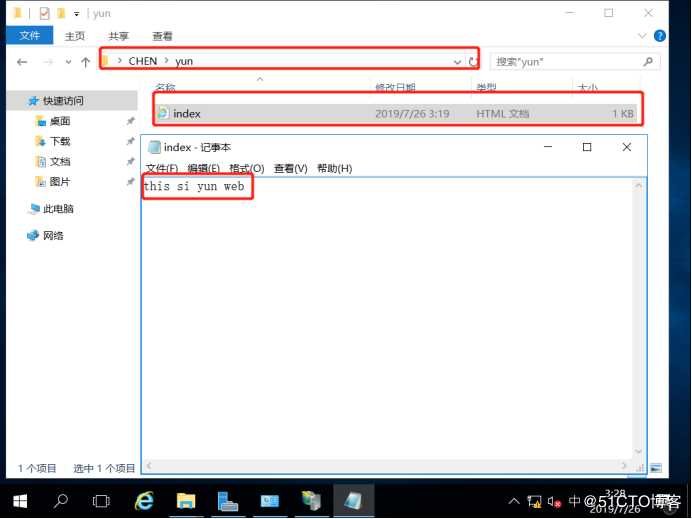Click the pin icon beside 图片
The width and height of the screenshot is (692, 519).
click(x=130, y=181)
